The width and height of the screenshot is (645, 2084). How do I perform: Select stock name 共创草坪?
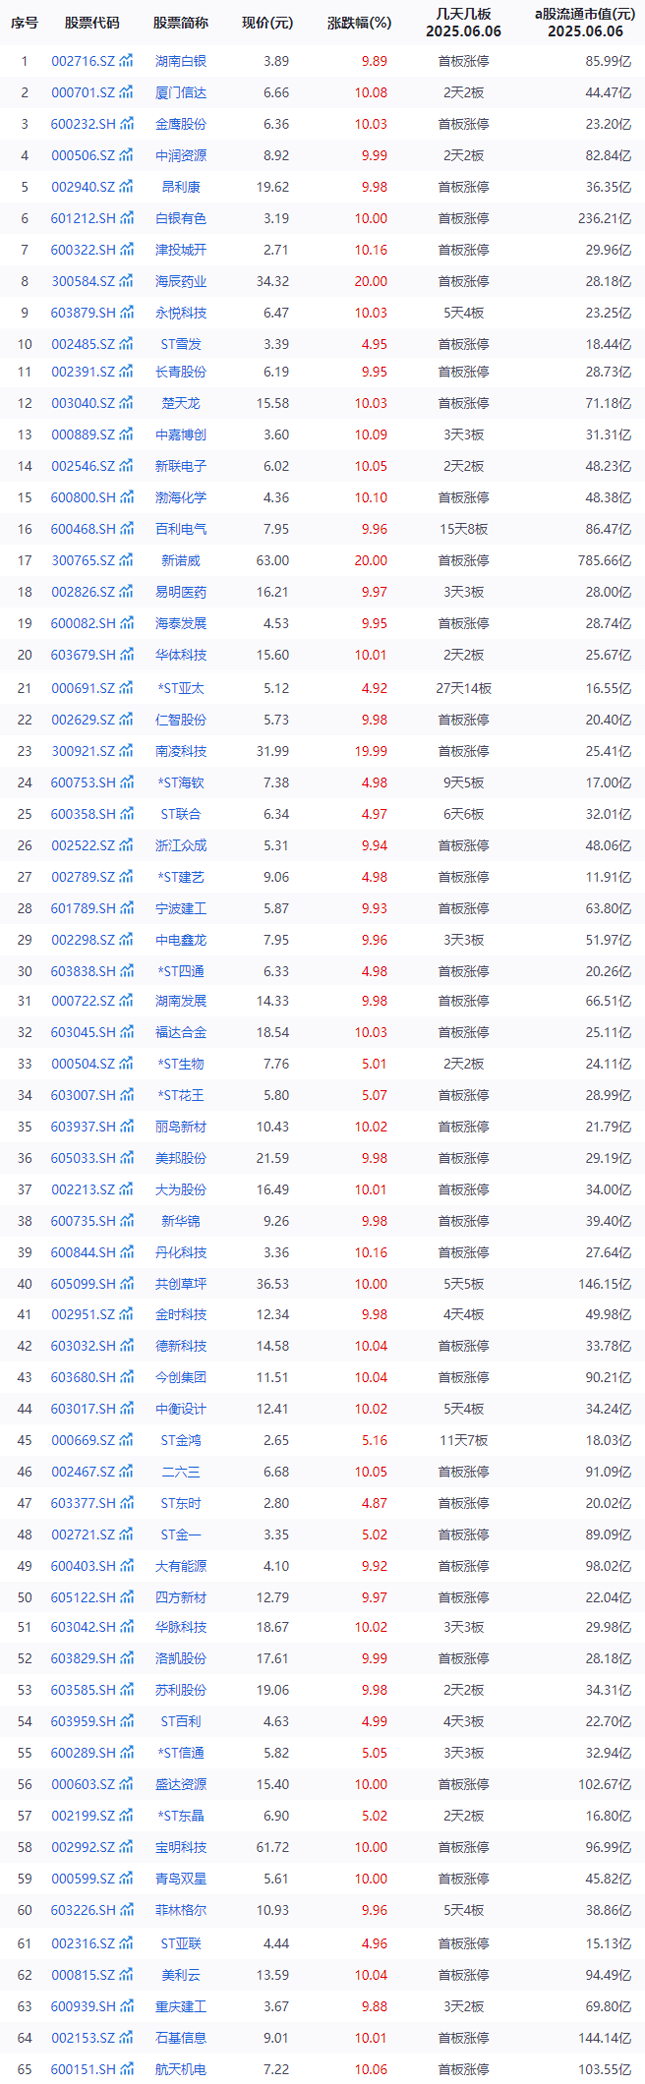(181, 1284)
